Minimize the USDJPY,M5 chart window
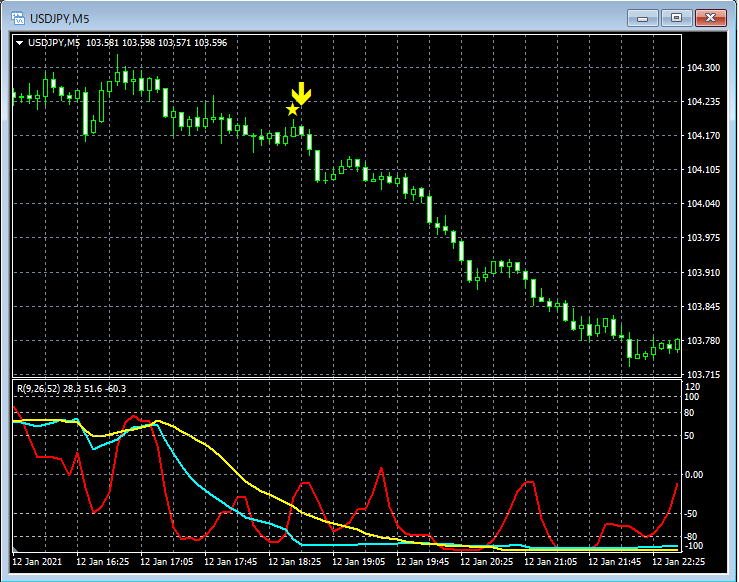The height and width of the screenshot is (582, 739). pyautogui.click(x=642, y=18)
